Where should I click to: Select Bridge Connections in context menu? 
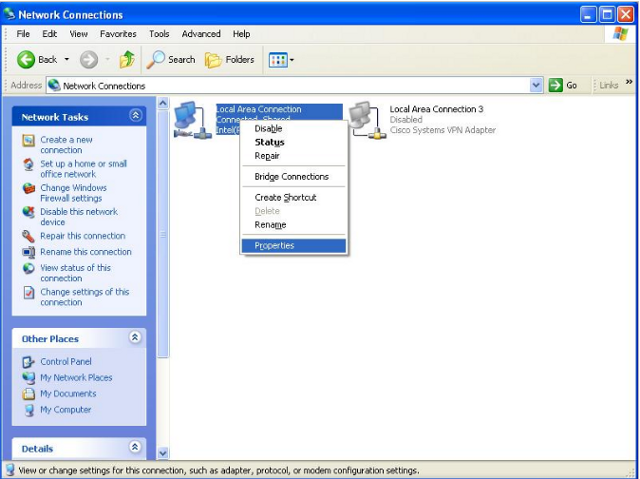coord(291,177)
